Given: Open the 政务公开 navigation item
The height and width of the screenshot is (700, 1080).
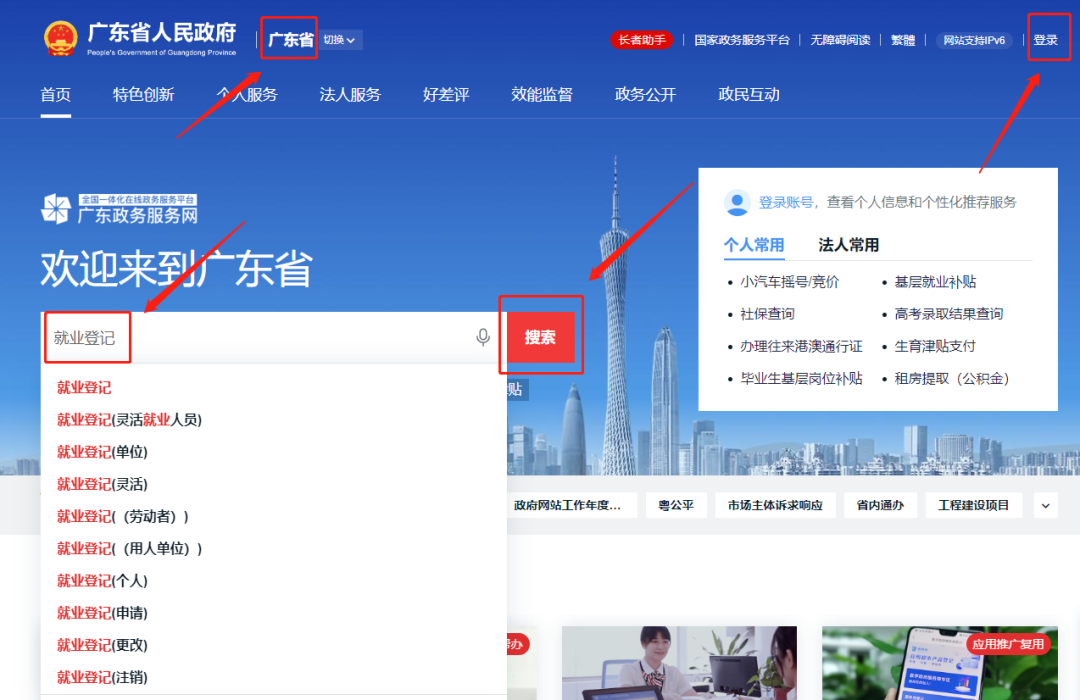Looking at the screenshot, I should point(645,94).
